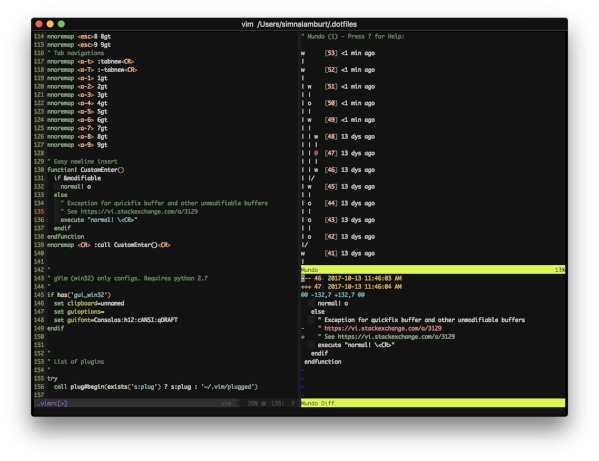Click the stackexchange URL on line 135
The height and width of the screenshot is (461, 599).
[x=139, y=212]
